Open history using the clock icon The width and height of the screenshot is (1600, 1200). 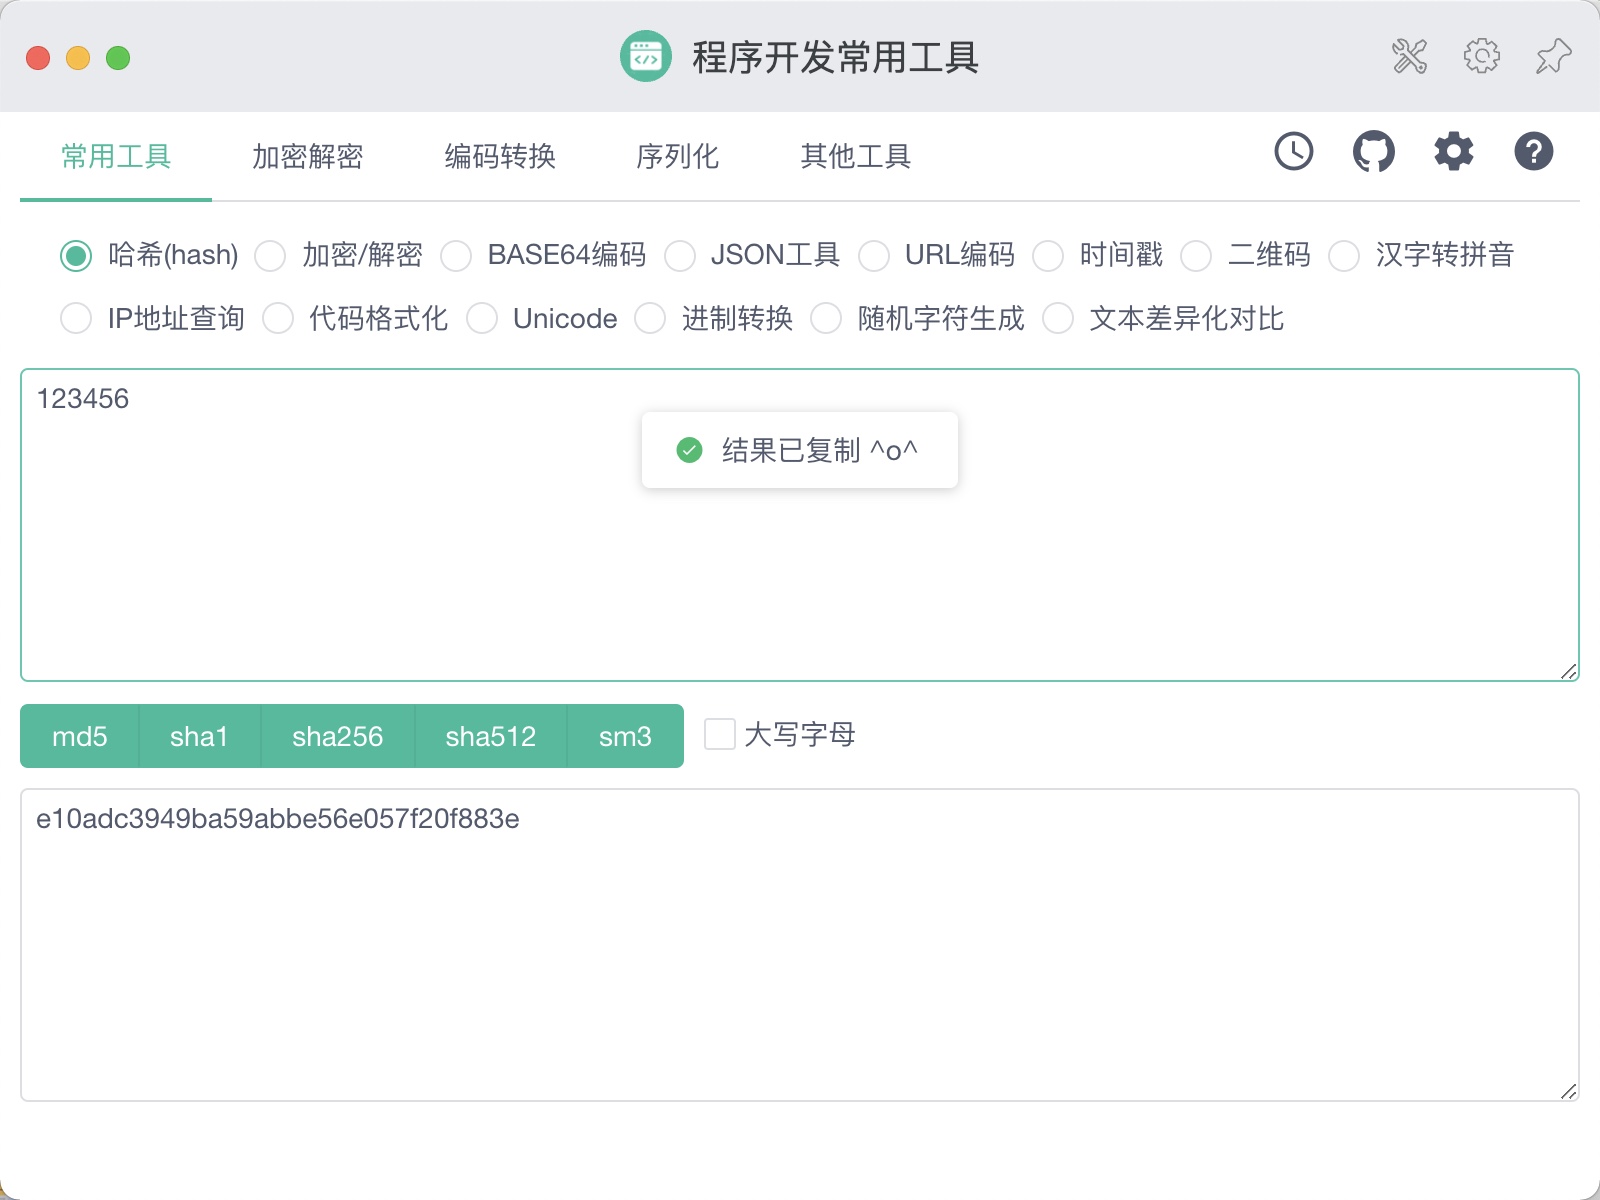(1293, 152)
